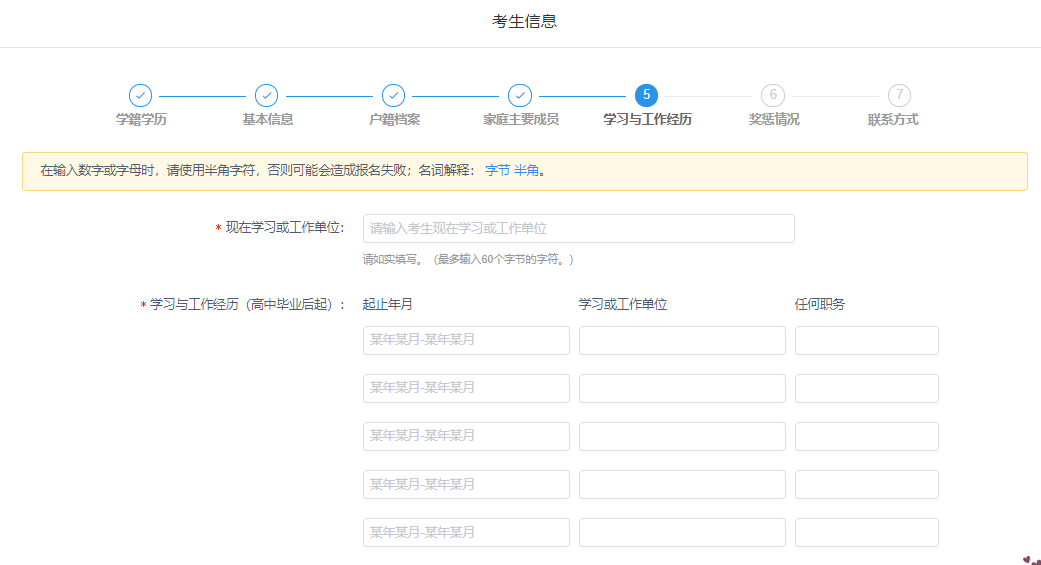Click the 家庭主要成员 step checkmark icon
This screenshot has height=565, width=1041.
(520, 95)
